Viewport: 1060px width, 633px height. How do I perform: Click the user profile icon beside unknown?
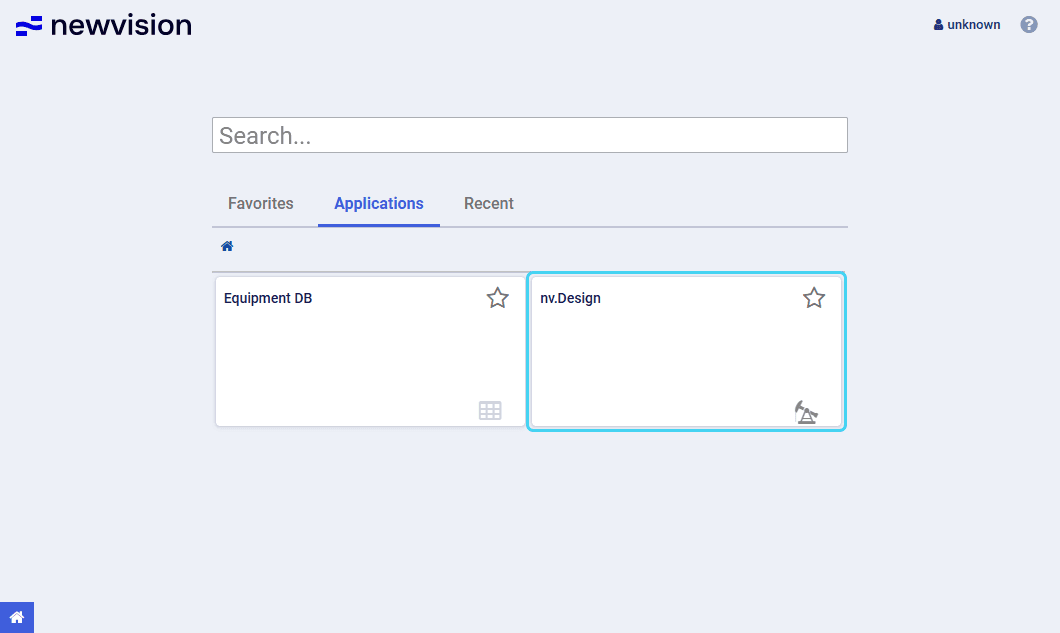pyautogui.click(x=938, y=25)
